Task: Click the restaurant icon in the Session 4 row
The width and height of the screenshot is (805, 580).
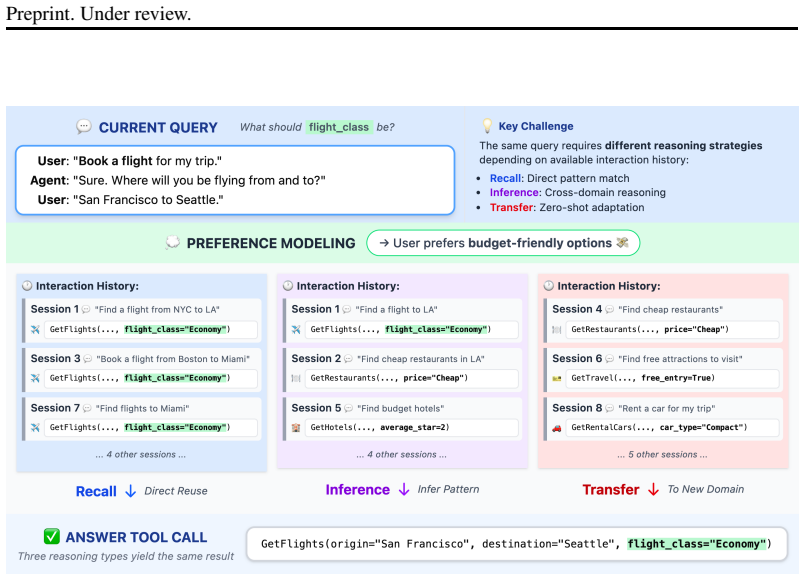Action: click(x=557, y=330)
